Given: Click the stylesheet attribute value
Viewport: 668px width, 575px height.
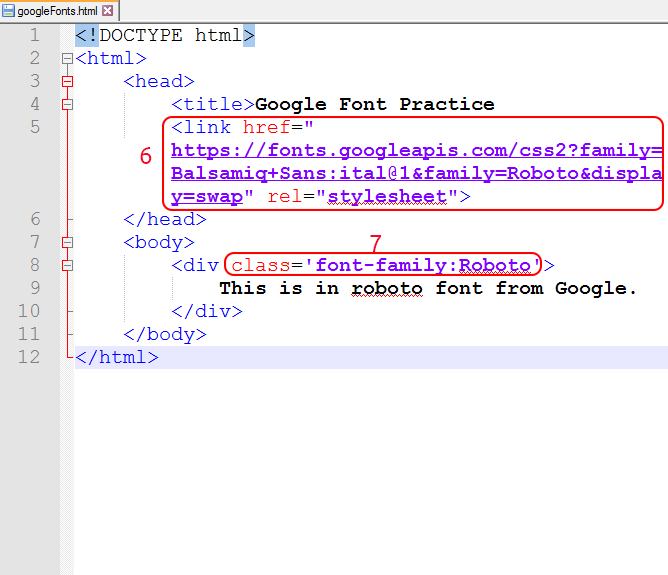Looking at the screenshot, I should (387, 196).
